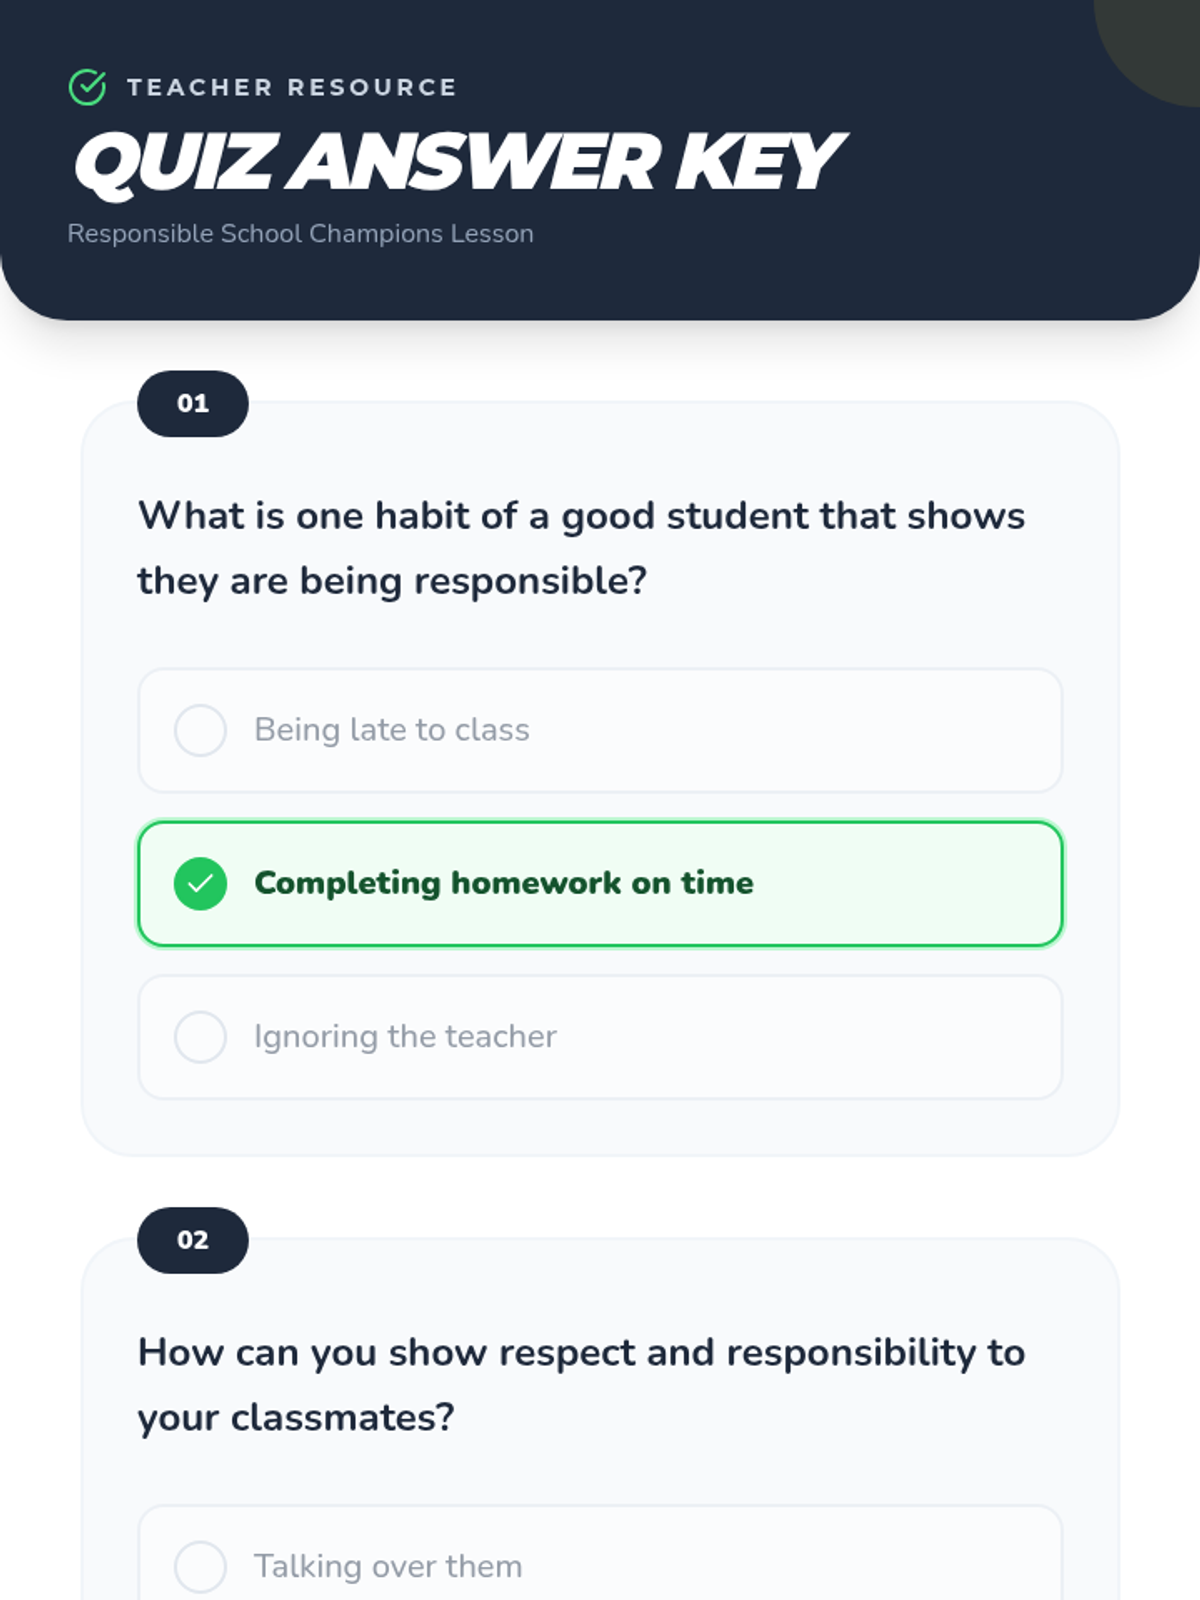1200x1600 pixels.
Task: Click the QUIZ ANSWER KEY heading
Action: [x=458, y=162]
